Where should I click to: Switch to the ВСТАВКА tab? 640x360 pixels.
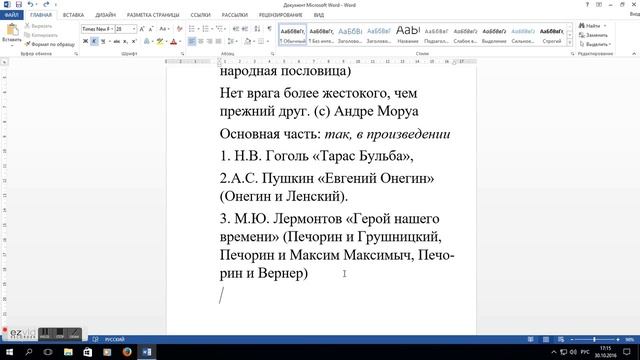tap(73, 15)
